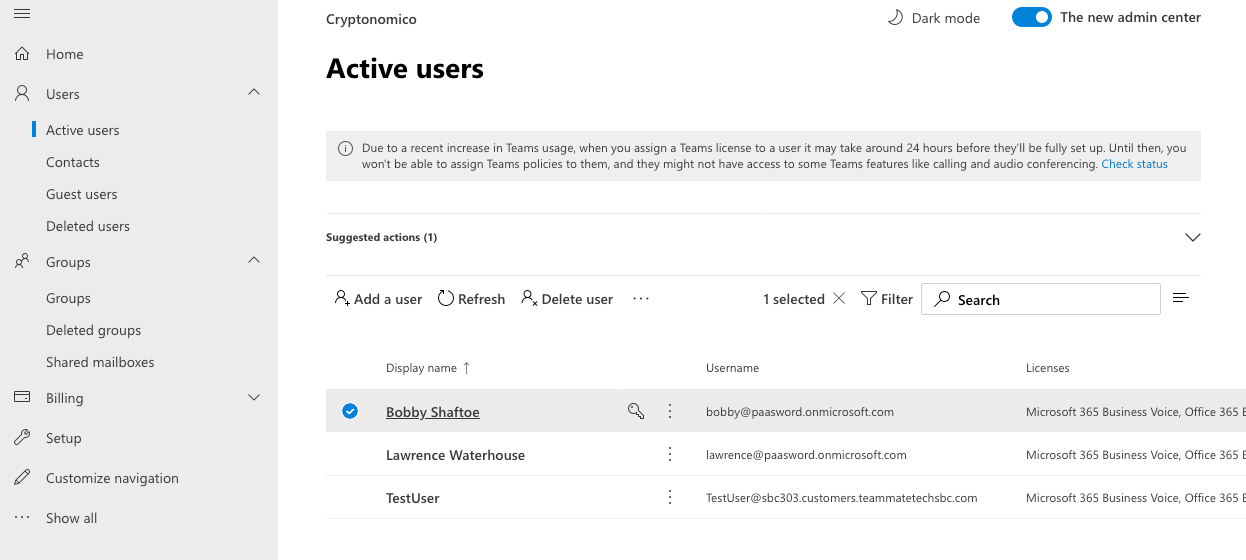
Task: Click TestUser@sbc303 username cell
Action: click(841, 497)
